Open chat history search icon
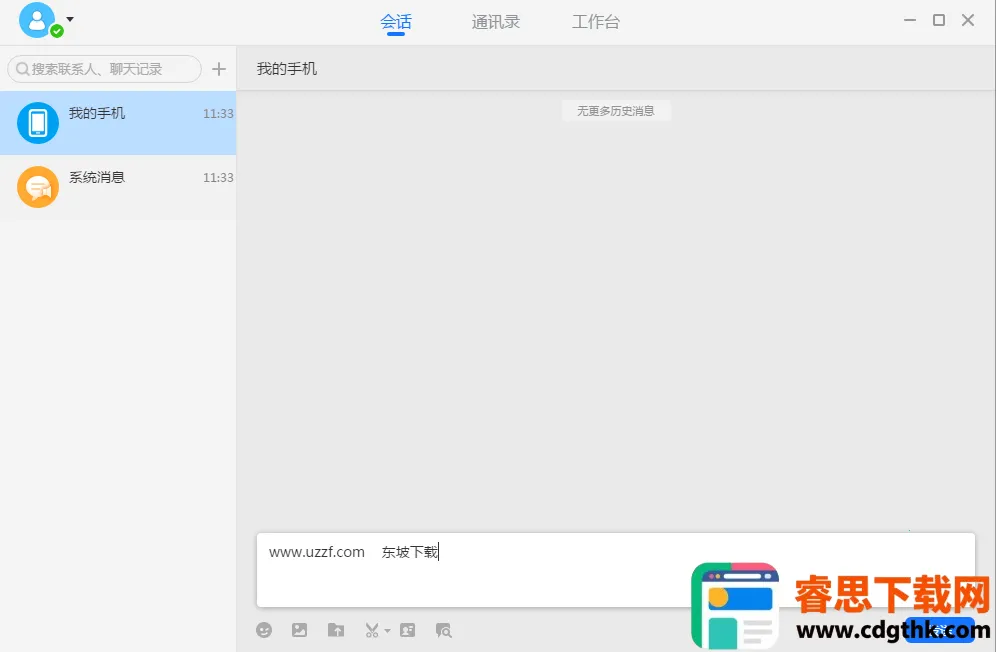The width and height of the screenshot is (996, 652). 444,630
